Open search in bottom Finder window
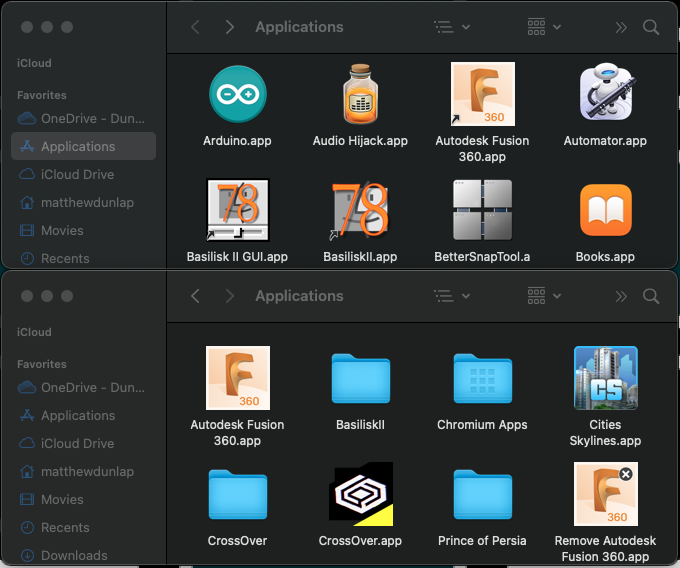The image size is (680, 568). pos(651,296)
